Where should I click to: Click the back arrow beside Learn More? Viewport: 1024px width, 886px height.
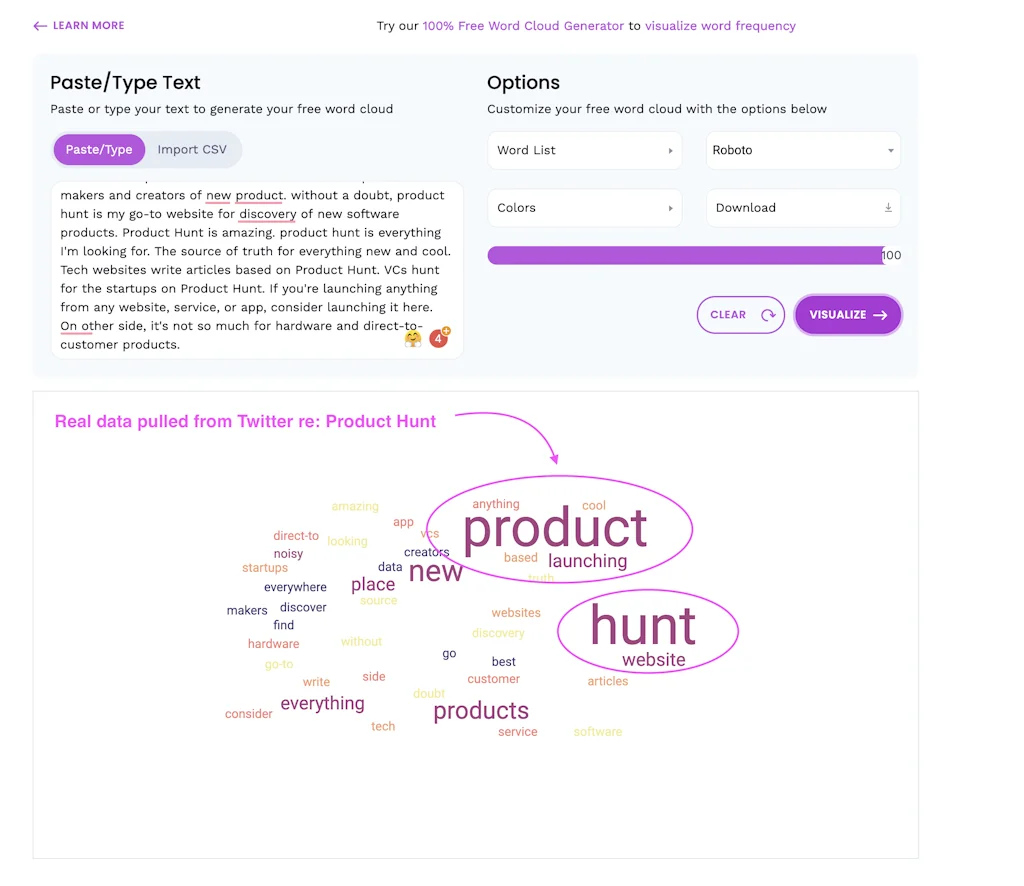[40, 26]
